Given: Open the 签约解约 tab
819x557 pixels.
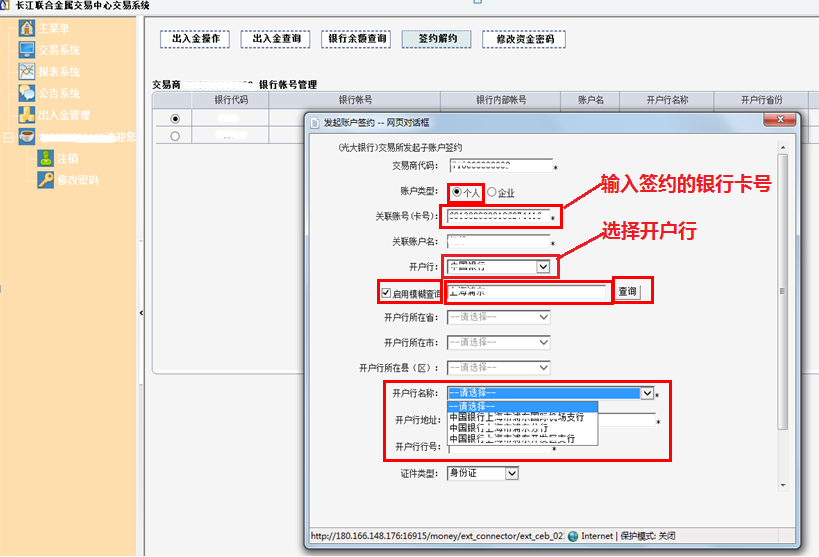Looking at the screenshot, I should (437, 39).
